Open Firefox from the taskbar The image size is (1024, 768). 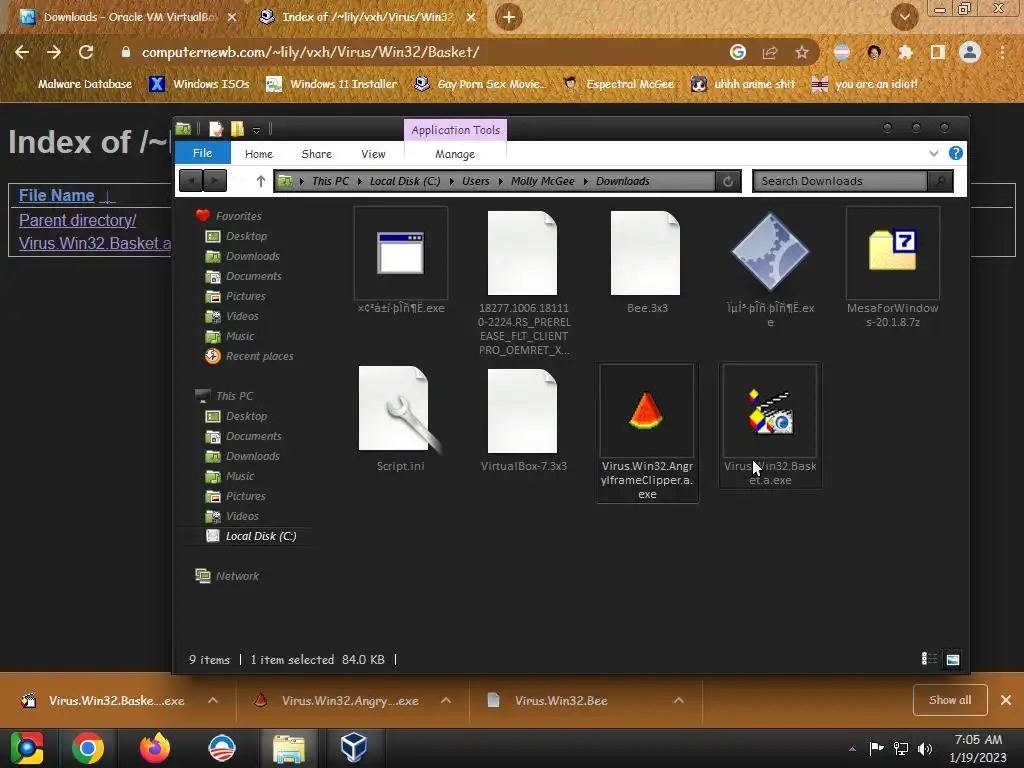(x=155, y=748)
